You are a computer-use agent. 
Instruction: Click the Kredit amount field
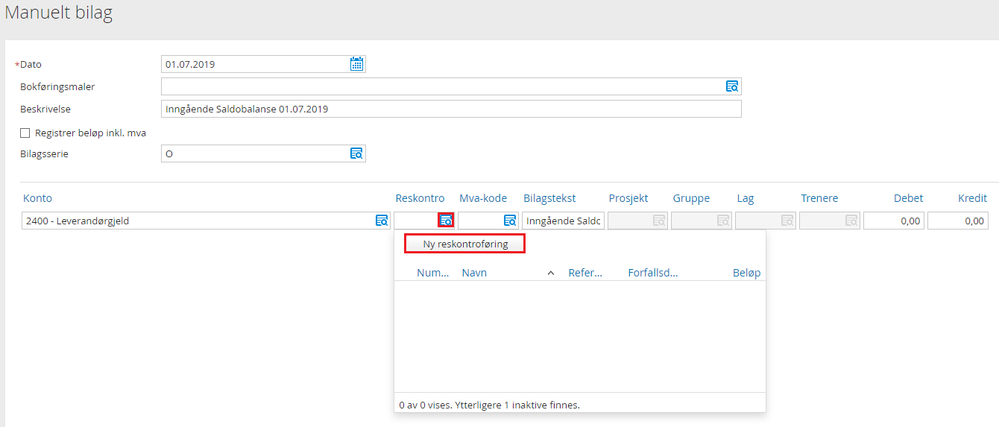point(958,221)
